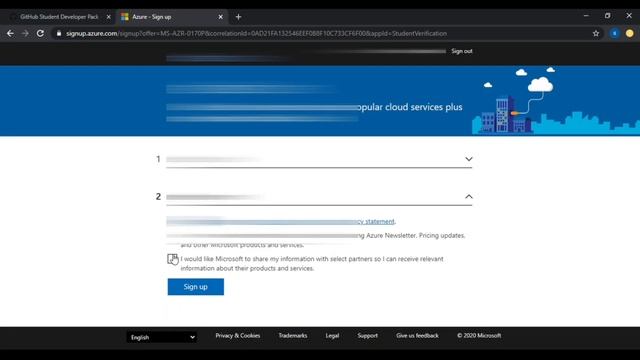Click the yellow extension icon in toolbar
The image size is (640, 360).
coord(629,33)
